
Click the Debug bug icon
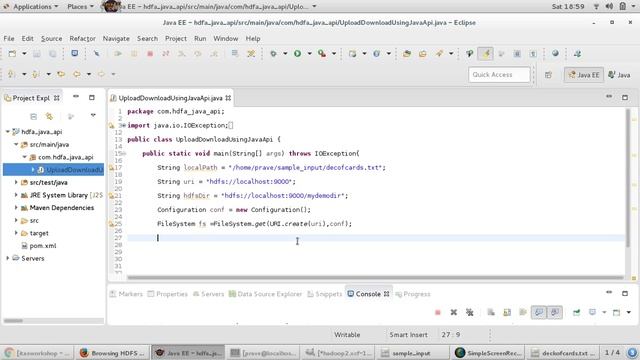(x=273, y=53)
